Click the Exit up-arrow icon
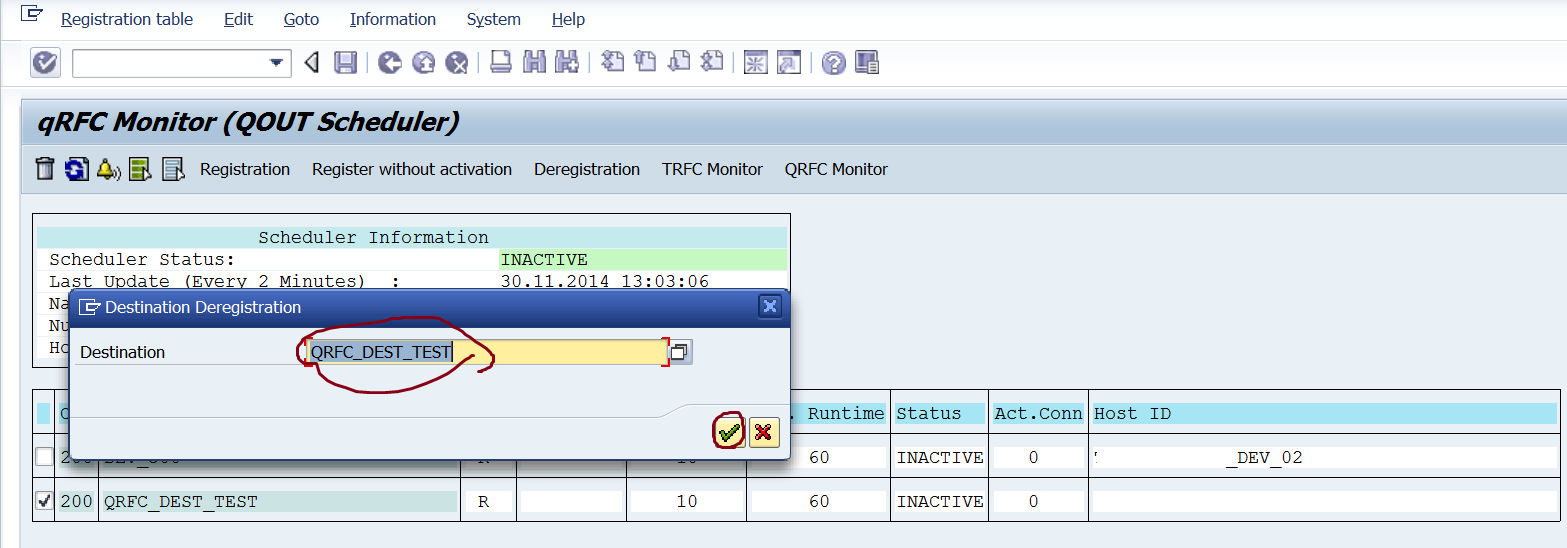The height and width of the screenshot is (548, 1567). pos(424,63)
